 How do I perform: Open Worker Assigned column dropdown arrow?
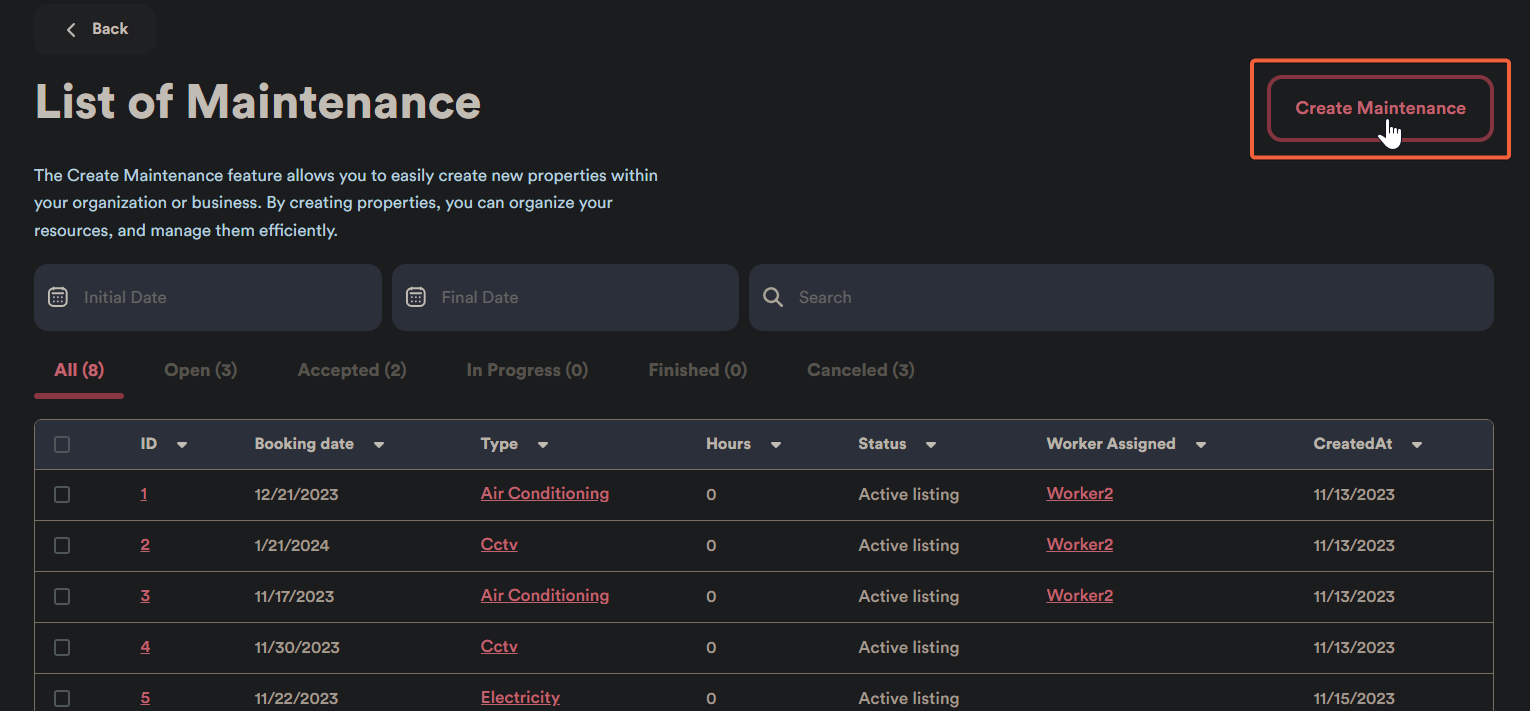pyautogui.click(x=1201, y=445)
